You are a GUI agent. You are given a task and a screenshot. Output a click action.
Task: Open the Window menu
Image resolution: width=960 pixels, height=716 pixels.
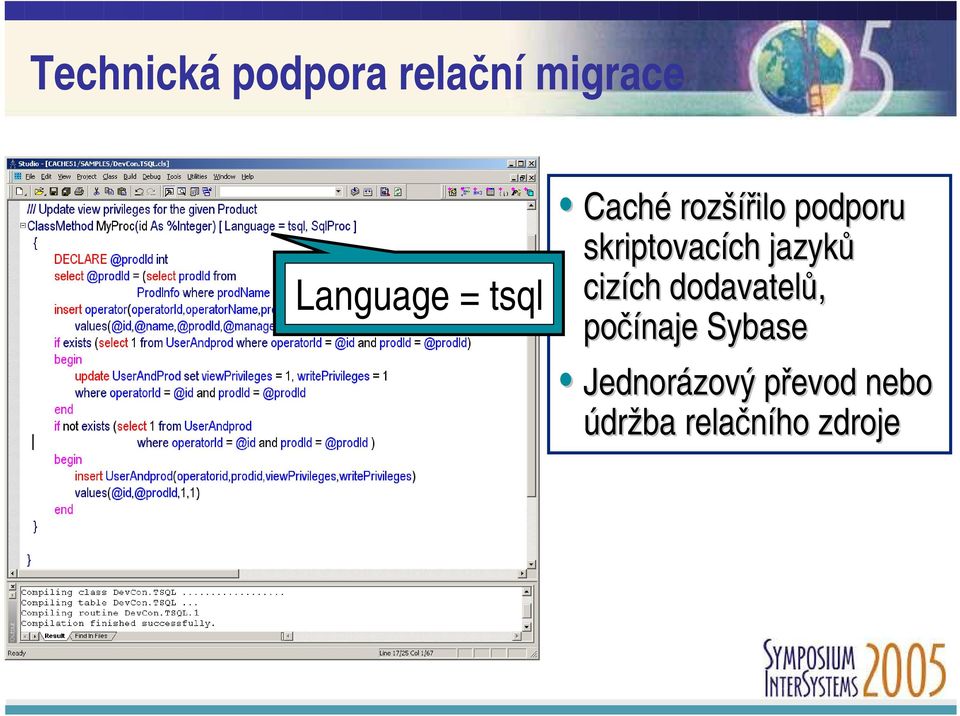click(224, 176)
